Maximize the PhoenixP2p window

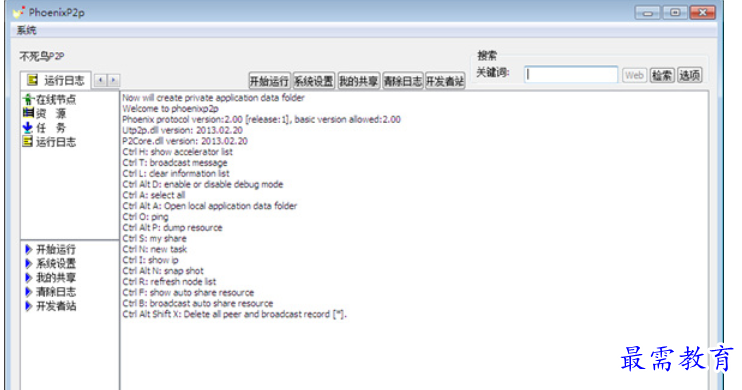click(674, 13)
